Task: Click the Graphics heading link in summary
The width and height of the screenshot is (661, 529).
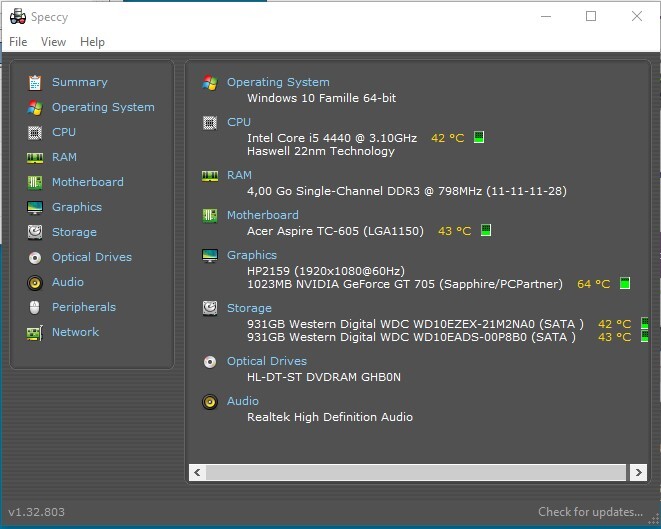Action: click(x=252, y=255)
